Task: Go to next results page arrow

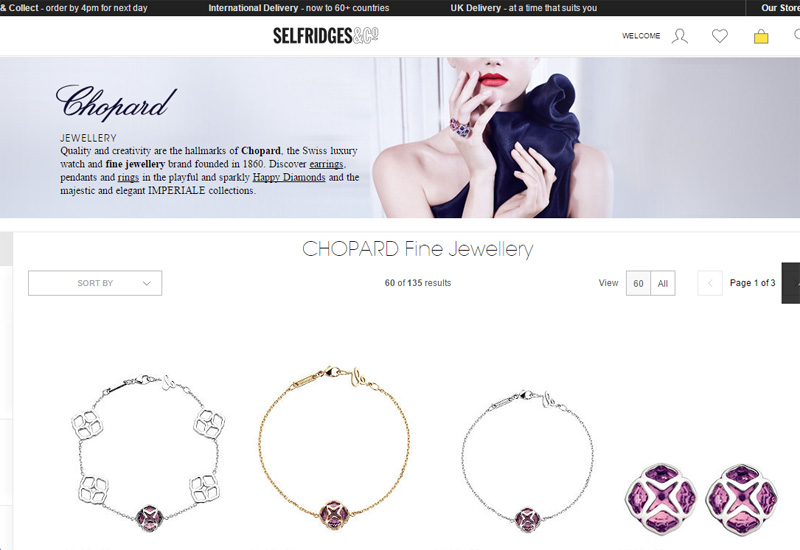Action: click(791, 283)
